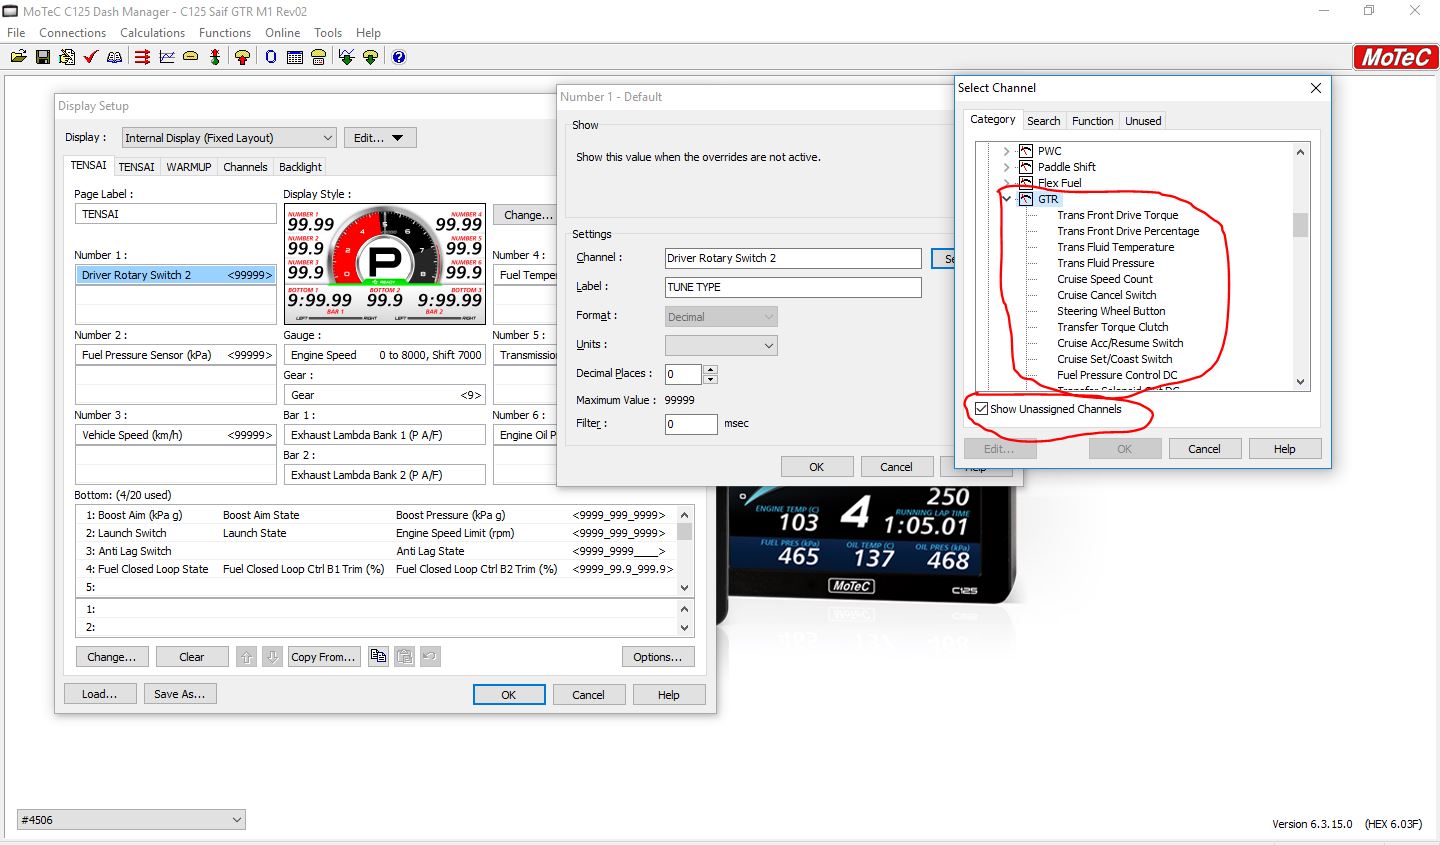Open the line graph toolbar icon
Image resolution: width=1440 pixels, height=845 pixels.
166,57
